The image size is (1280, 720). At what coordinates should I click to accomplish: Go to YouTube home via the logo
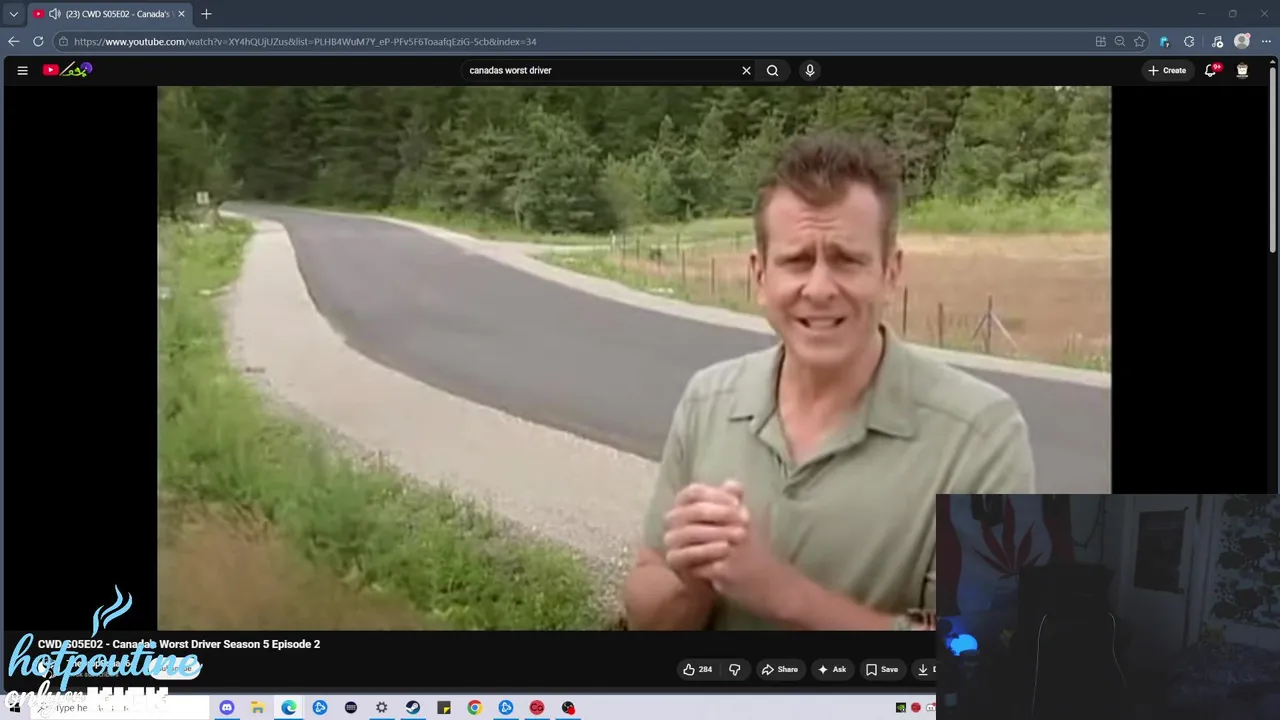[67, 70]
